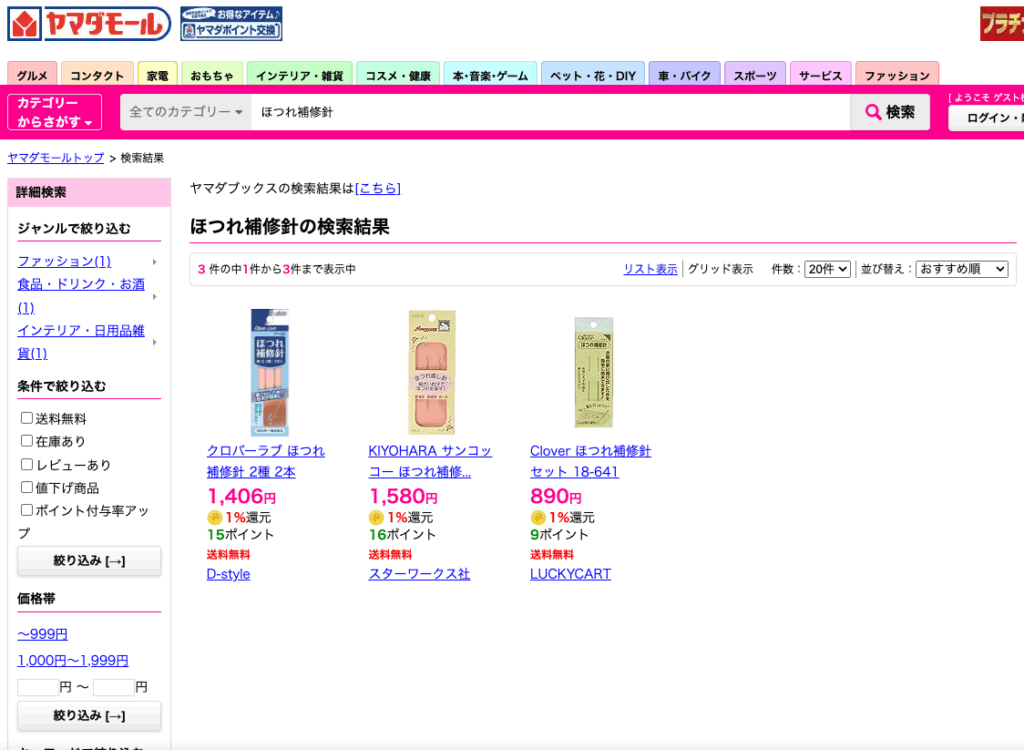Open Clover ほつれ補修針セット 18-641 link

pyautogui.click(x=590, y=461)
